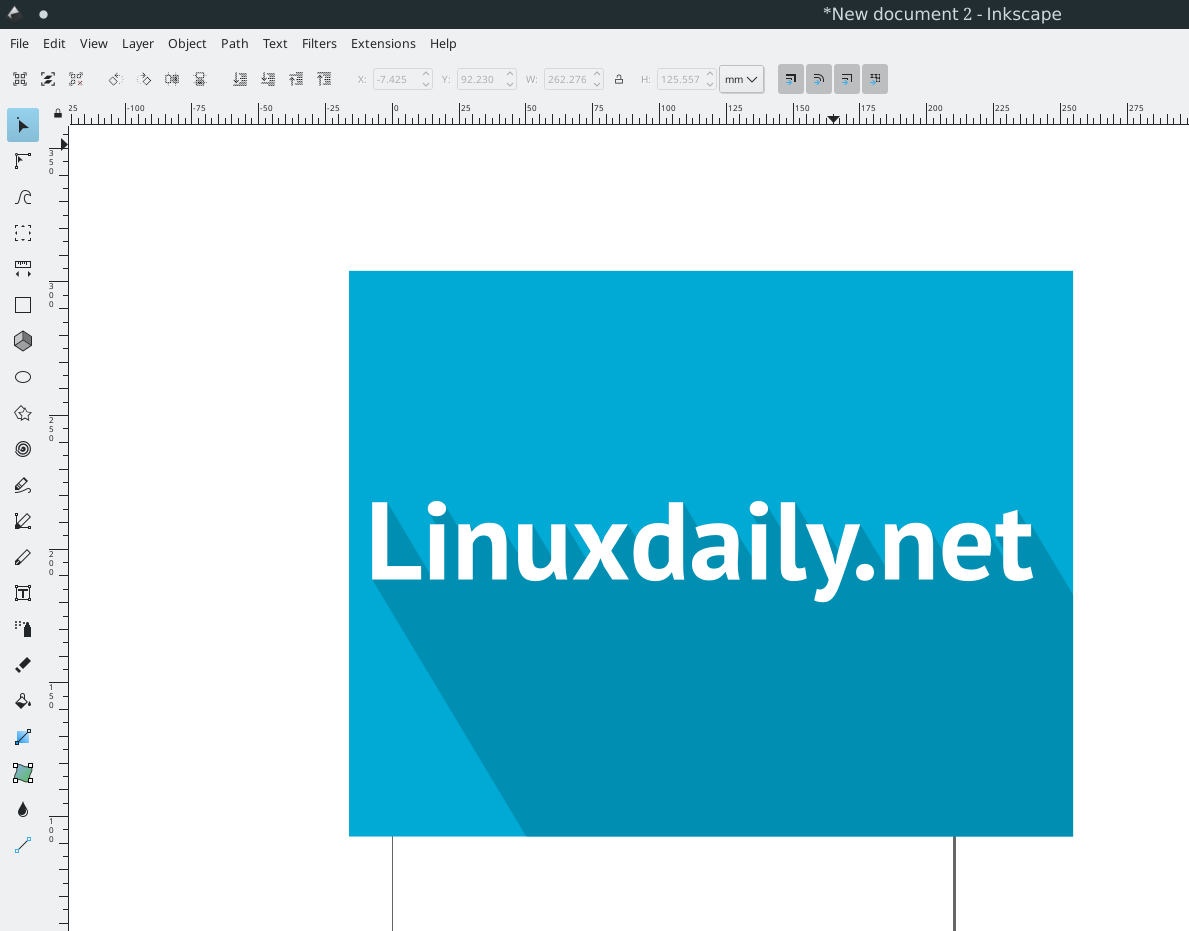The width and height of the screenshot is (1189, 931).
Task: Activate the Star tool
Action: (22, 413)
